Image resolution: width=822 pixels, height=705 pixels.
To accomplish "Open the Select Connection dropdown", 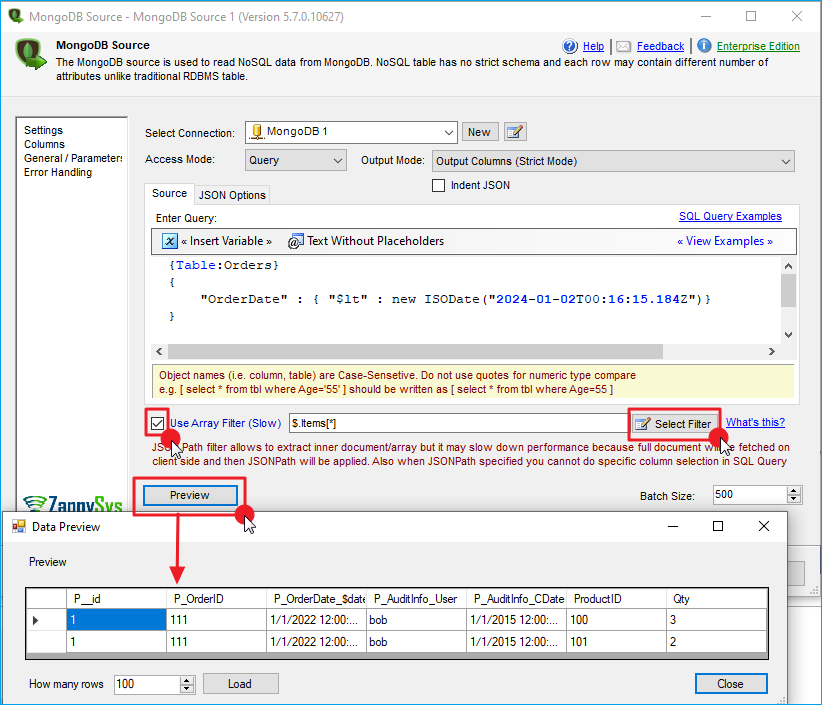I will click(x=449, y=132).
